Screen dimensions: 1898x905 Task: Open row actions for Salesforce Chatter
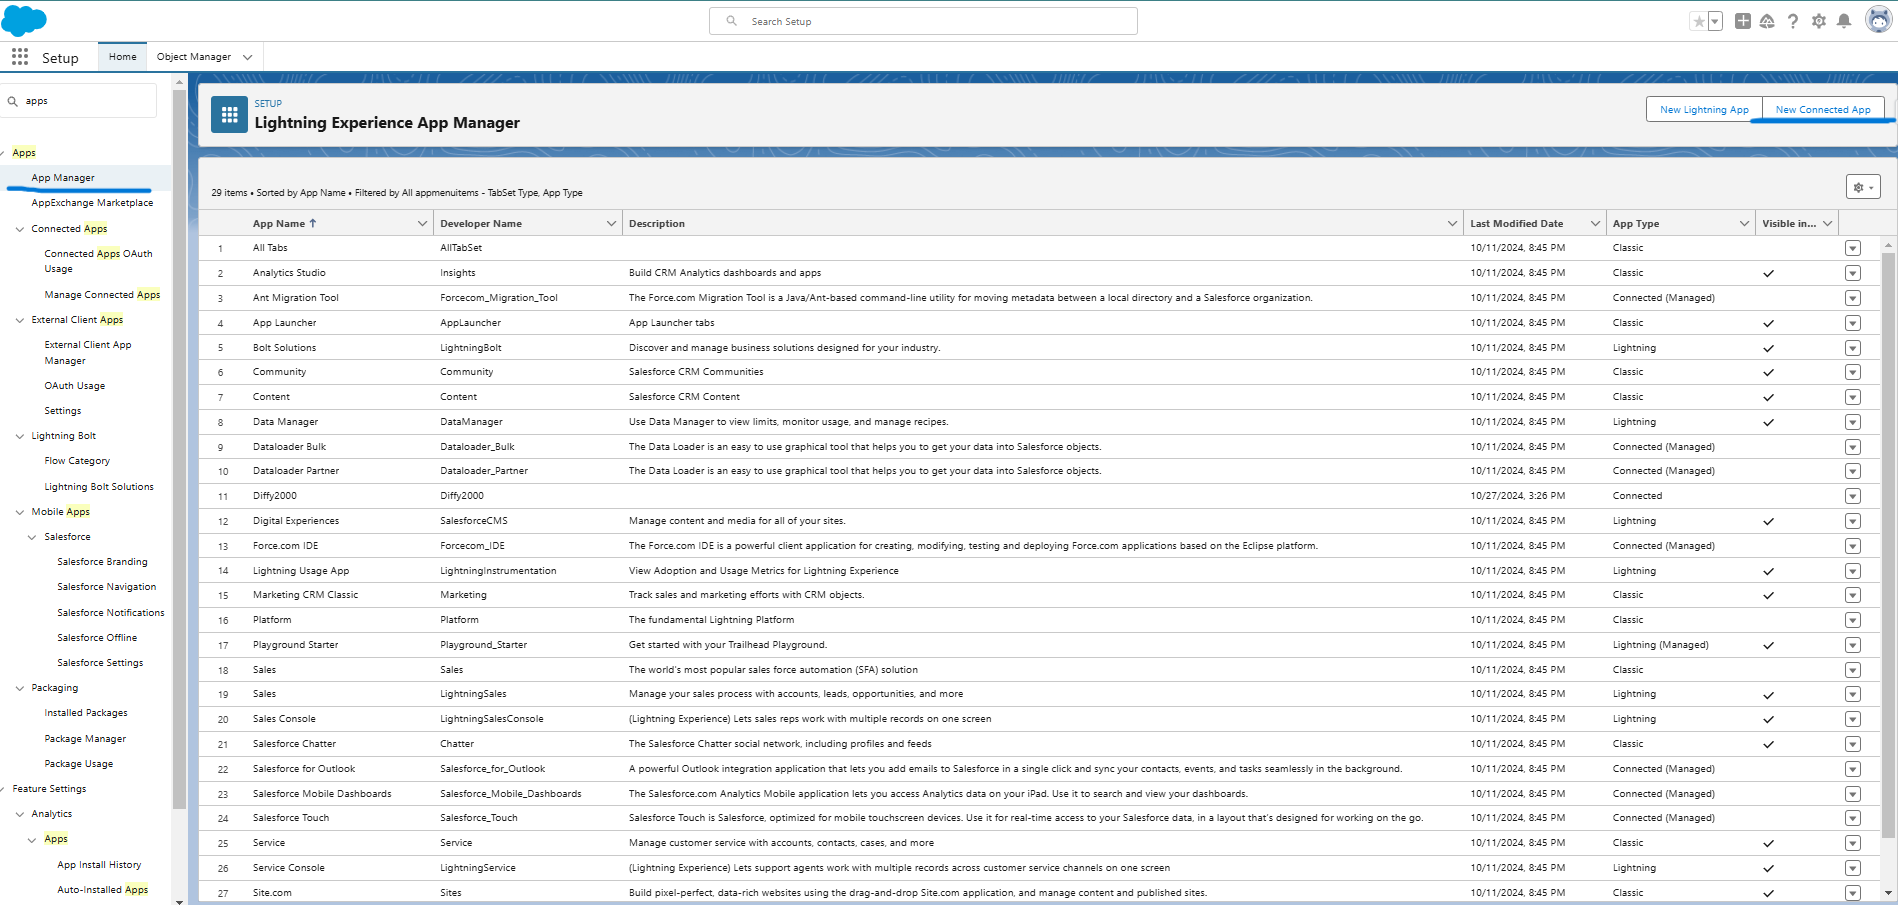tap(1852, 744)
